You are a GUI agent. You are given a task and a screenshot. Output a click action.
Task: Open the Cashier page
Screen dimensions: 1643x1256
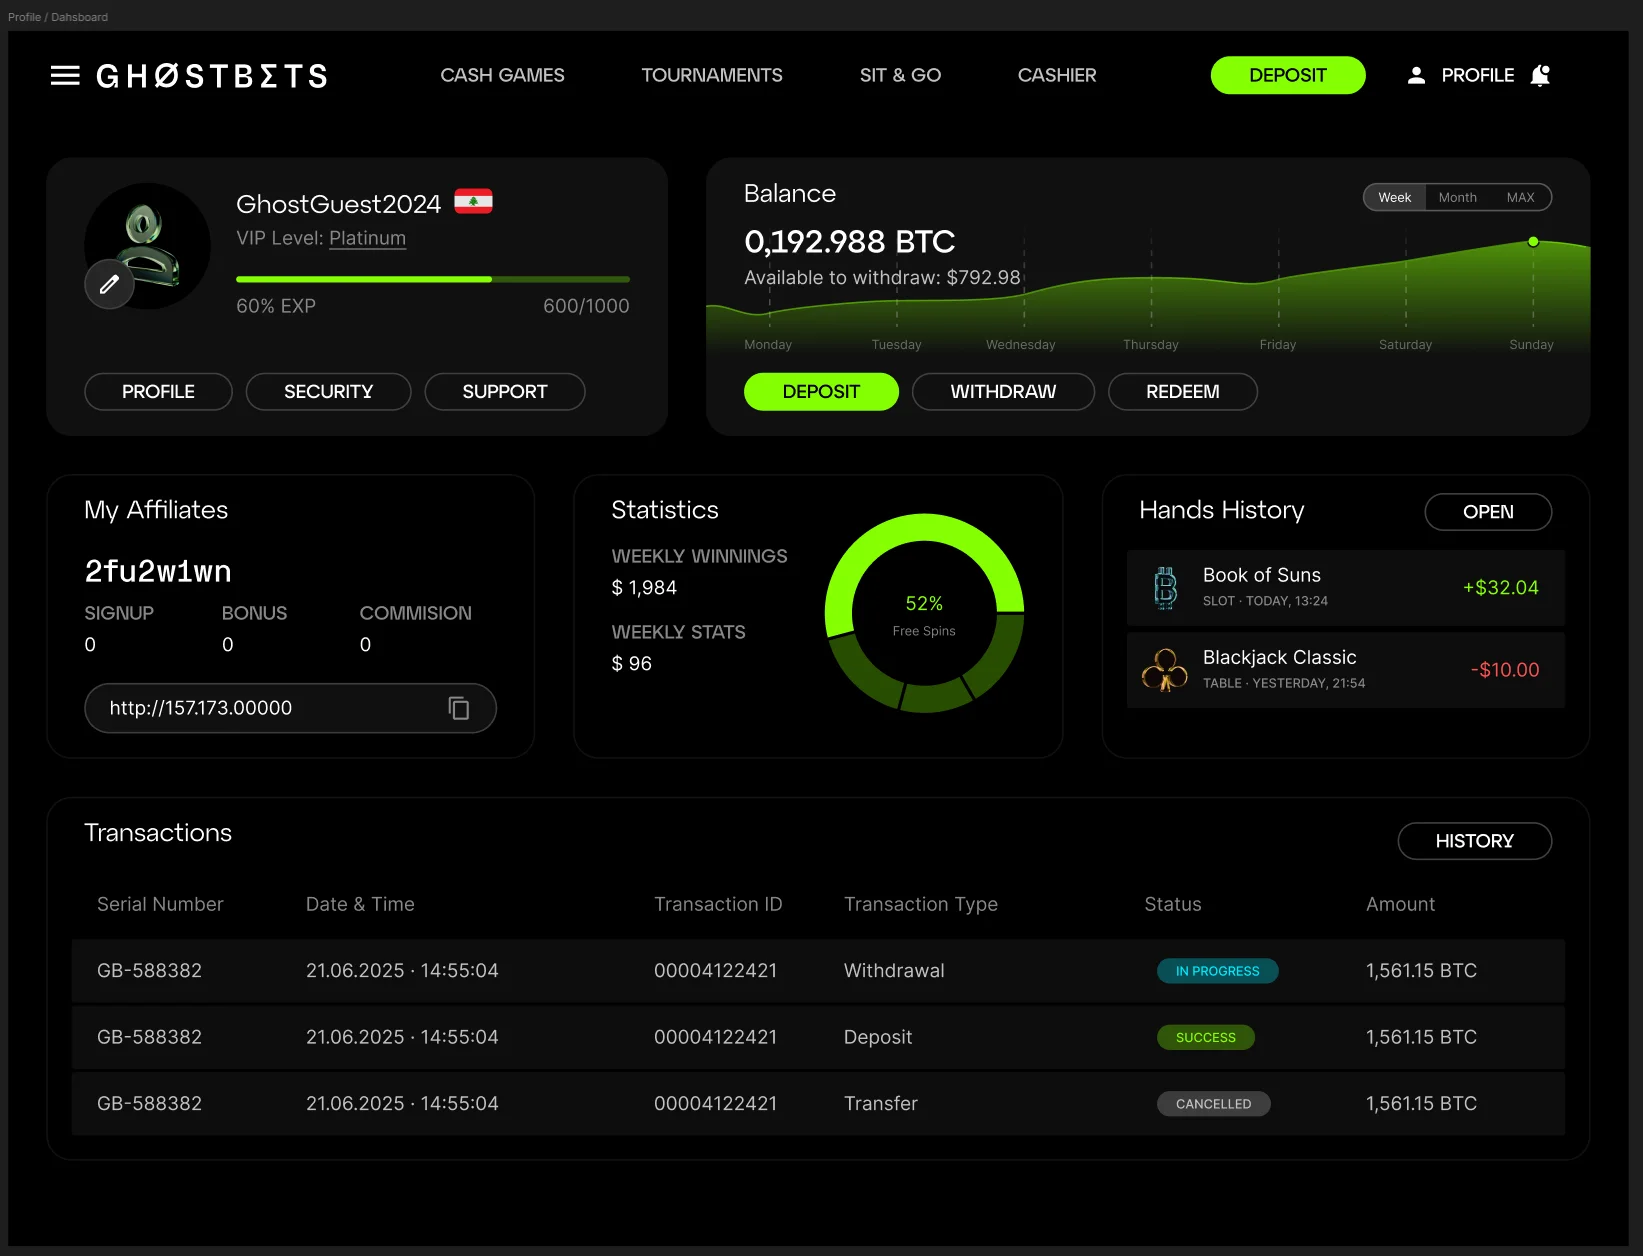coord(1057,76)
